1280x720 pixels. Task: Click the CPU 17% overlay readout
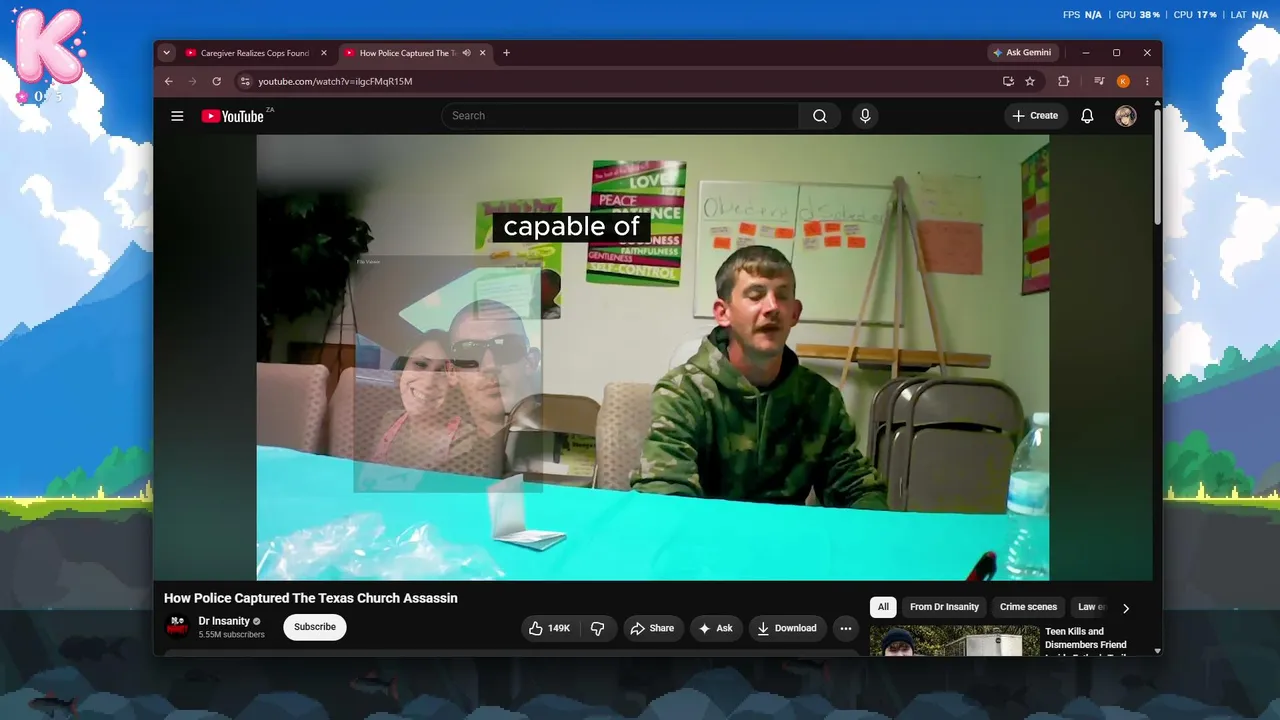[x=1195, y=15]
